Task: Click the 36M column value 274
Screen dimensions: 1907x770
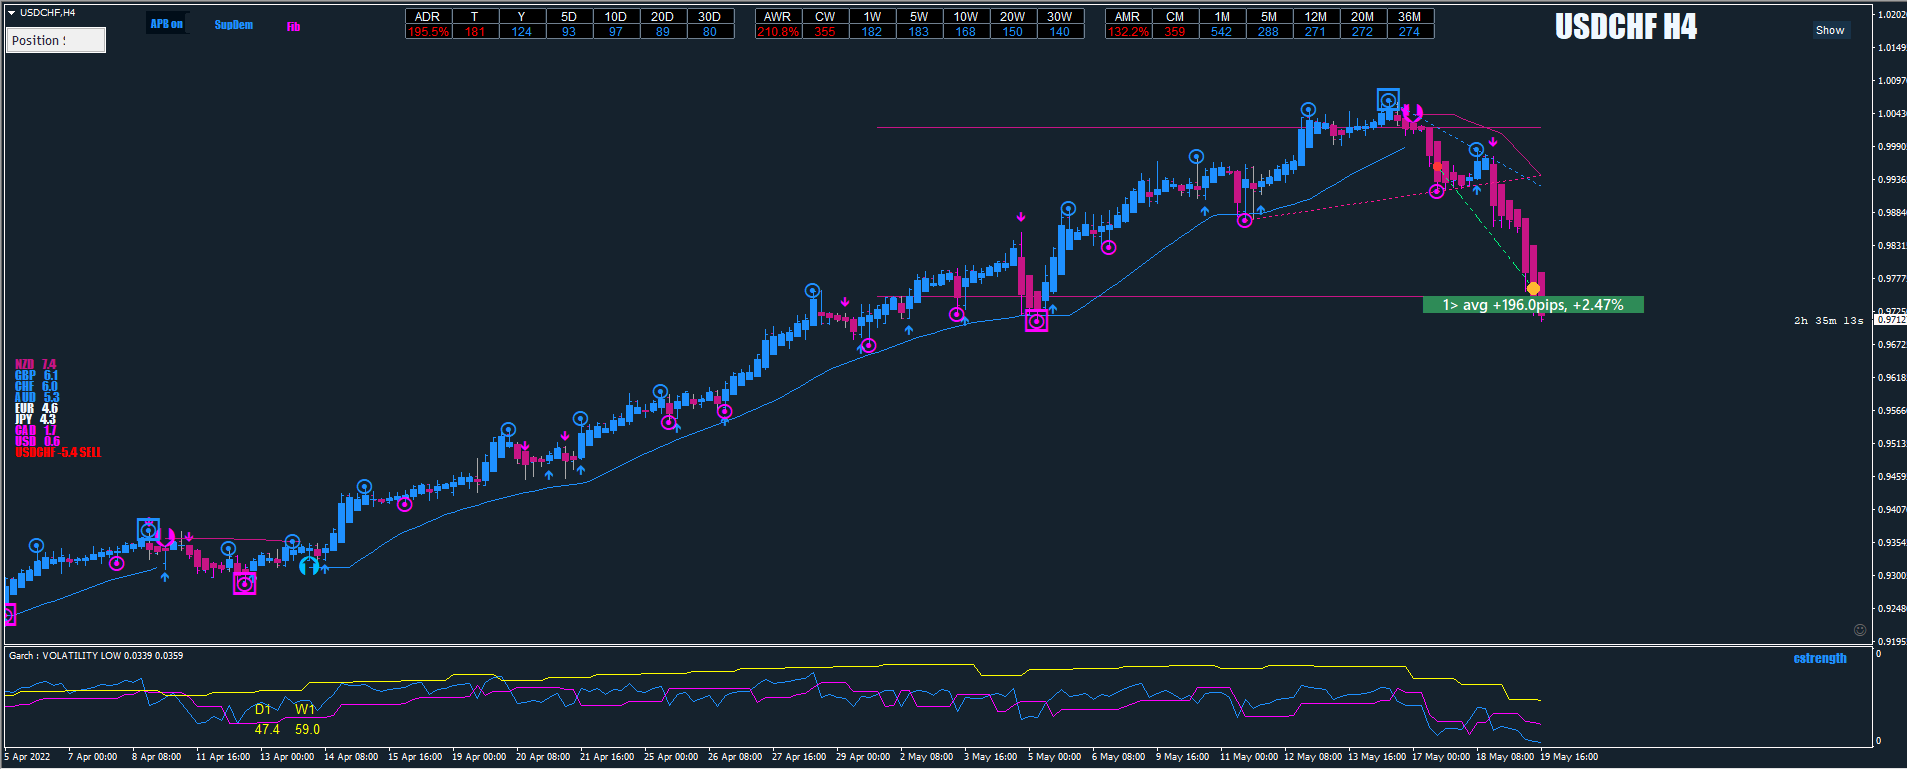Action: click(1410, 32)
